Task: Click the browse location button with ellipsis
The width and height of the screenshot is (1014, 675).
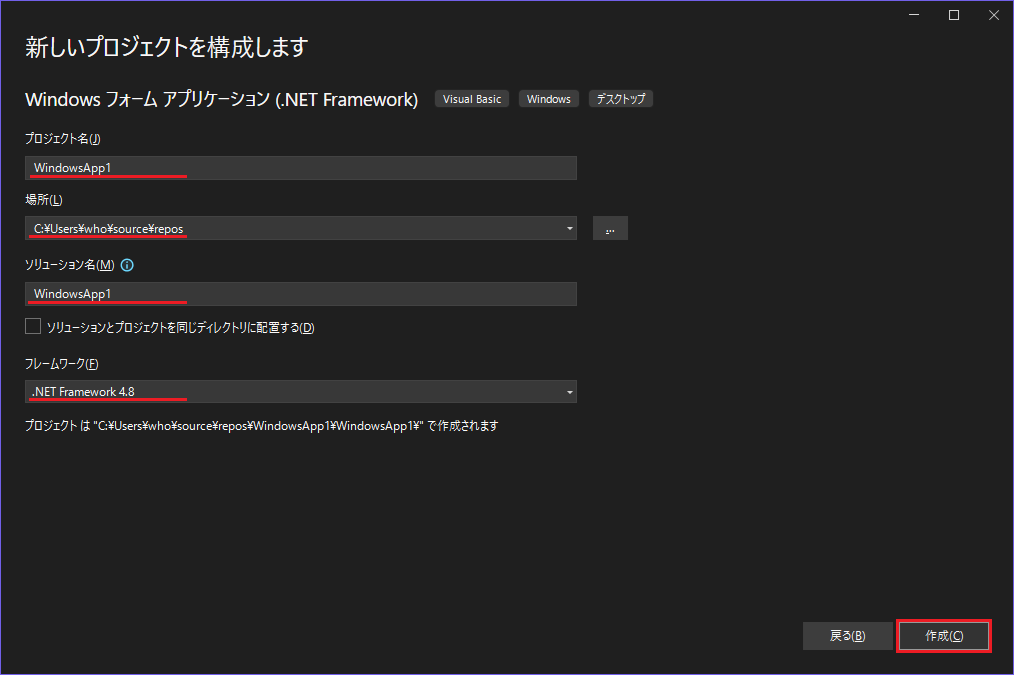Action: 610,228
